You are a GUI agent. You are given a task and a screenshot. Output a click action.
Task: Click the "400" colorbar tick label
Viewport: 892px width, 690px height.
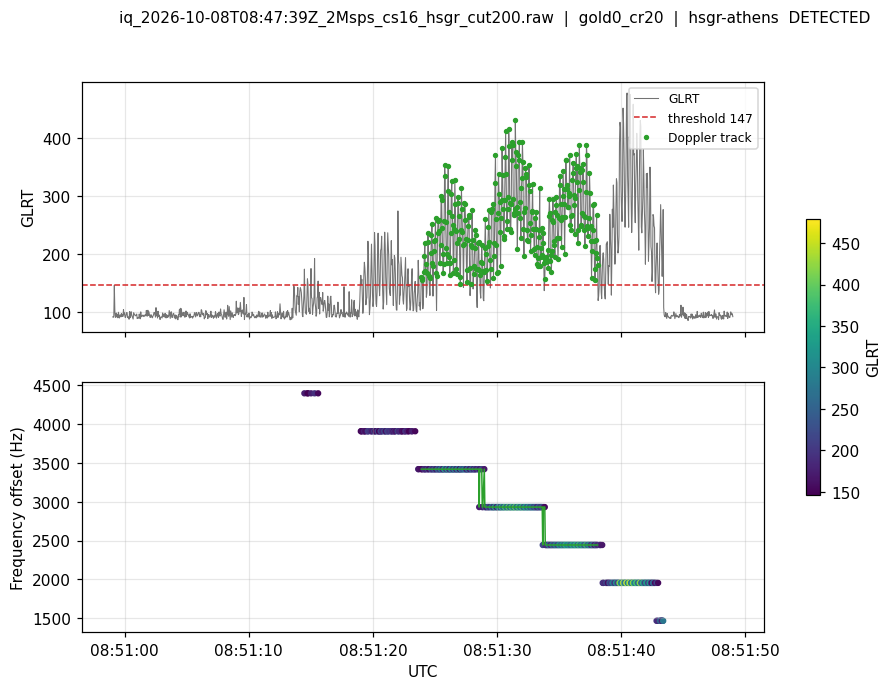tap(845, 286)
